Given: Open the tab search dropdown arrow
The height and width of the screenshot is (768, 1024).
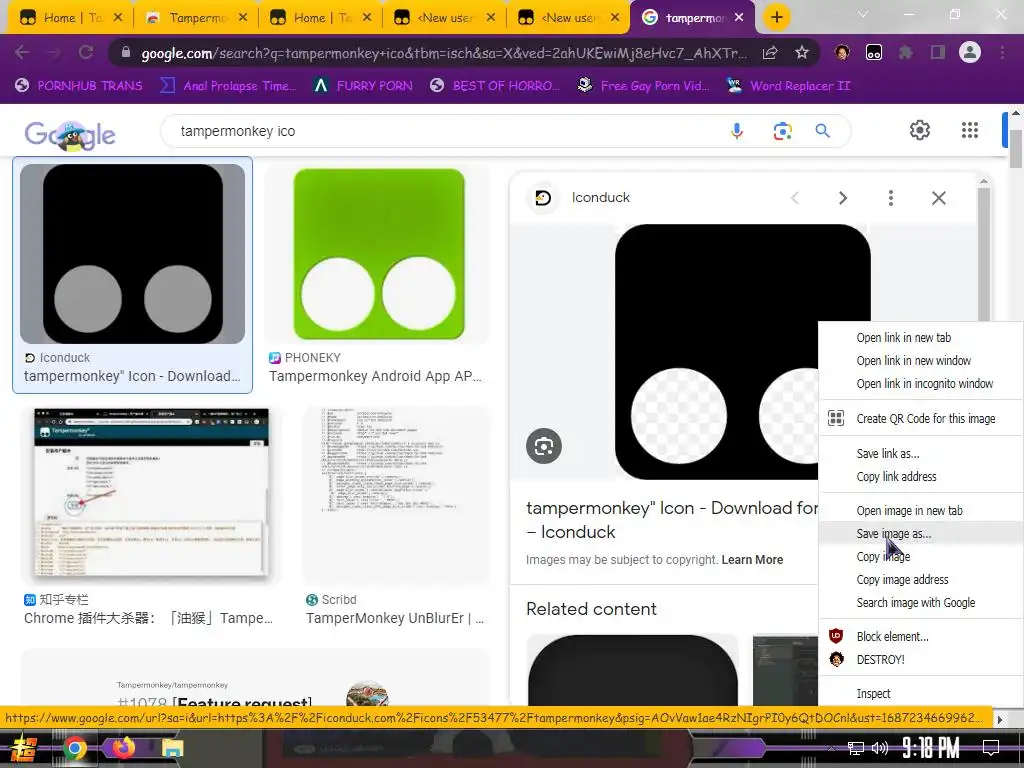Looking at the screenshot, I should coord(863,14).
